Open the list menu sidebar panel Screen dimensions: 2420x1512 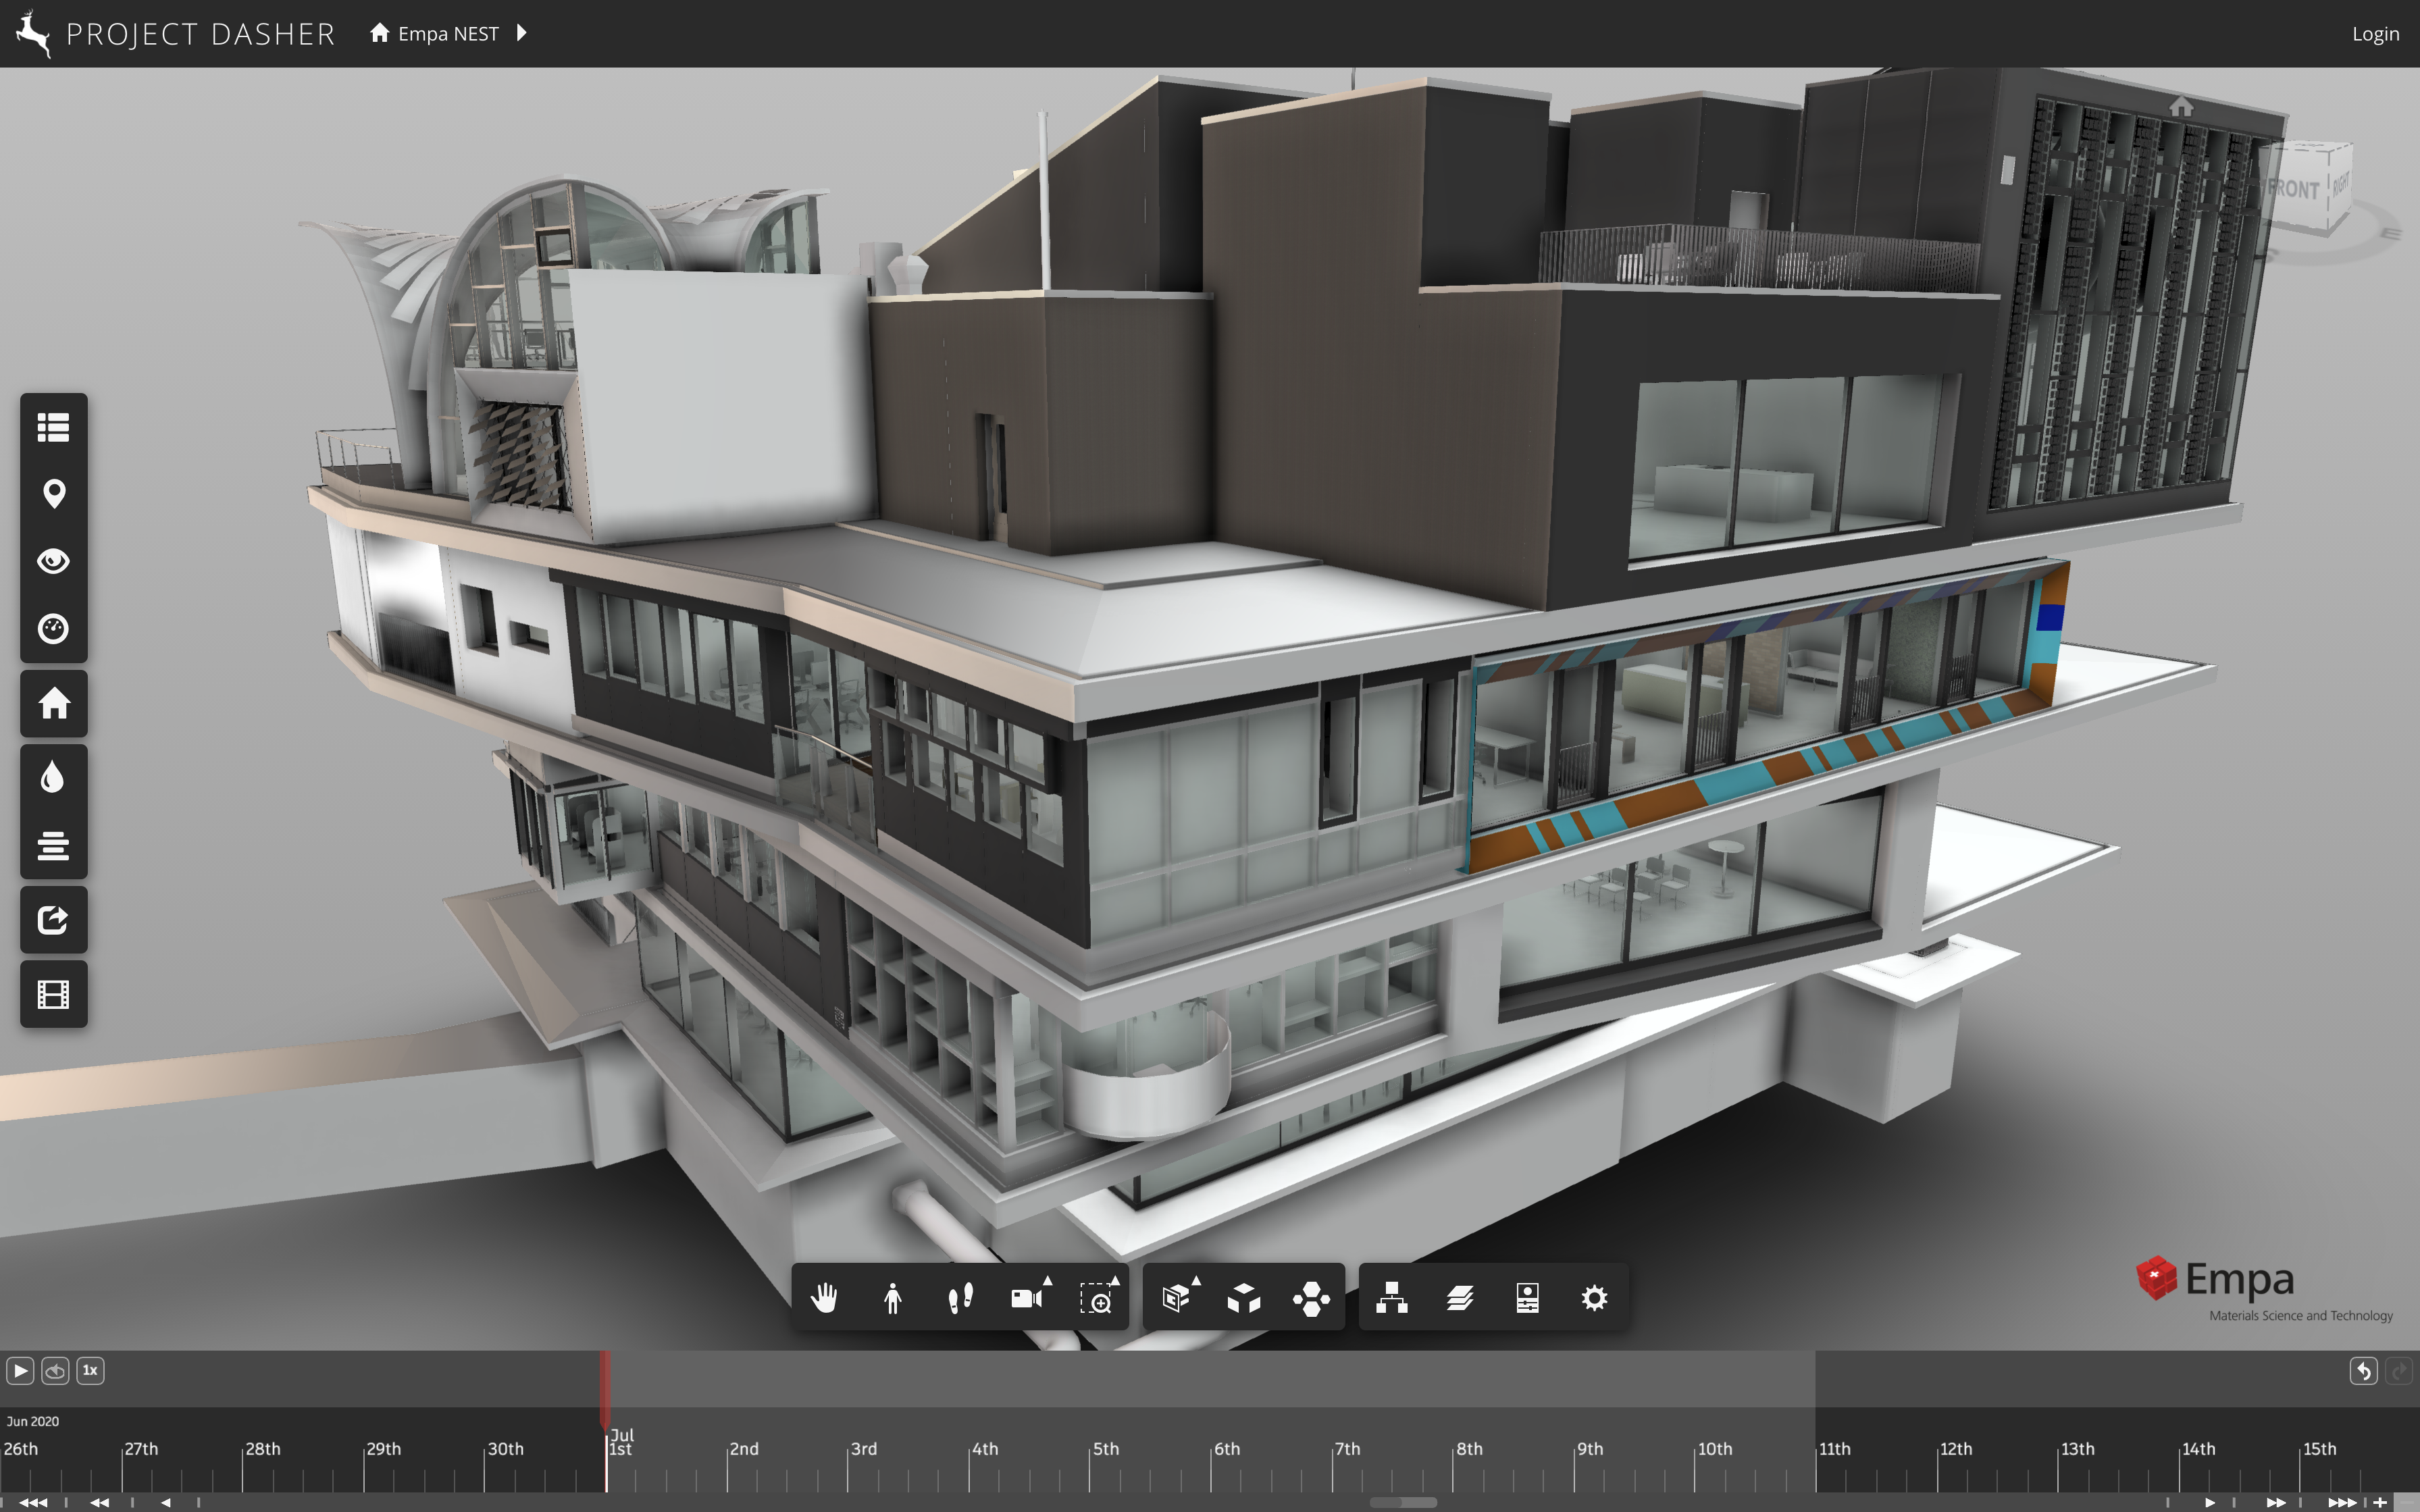pos(54,427)
